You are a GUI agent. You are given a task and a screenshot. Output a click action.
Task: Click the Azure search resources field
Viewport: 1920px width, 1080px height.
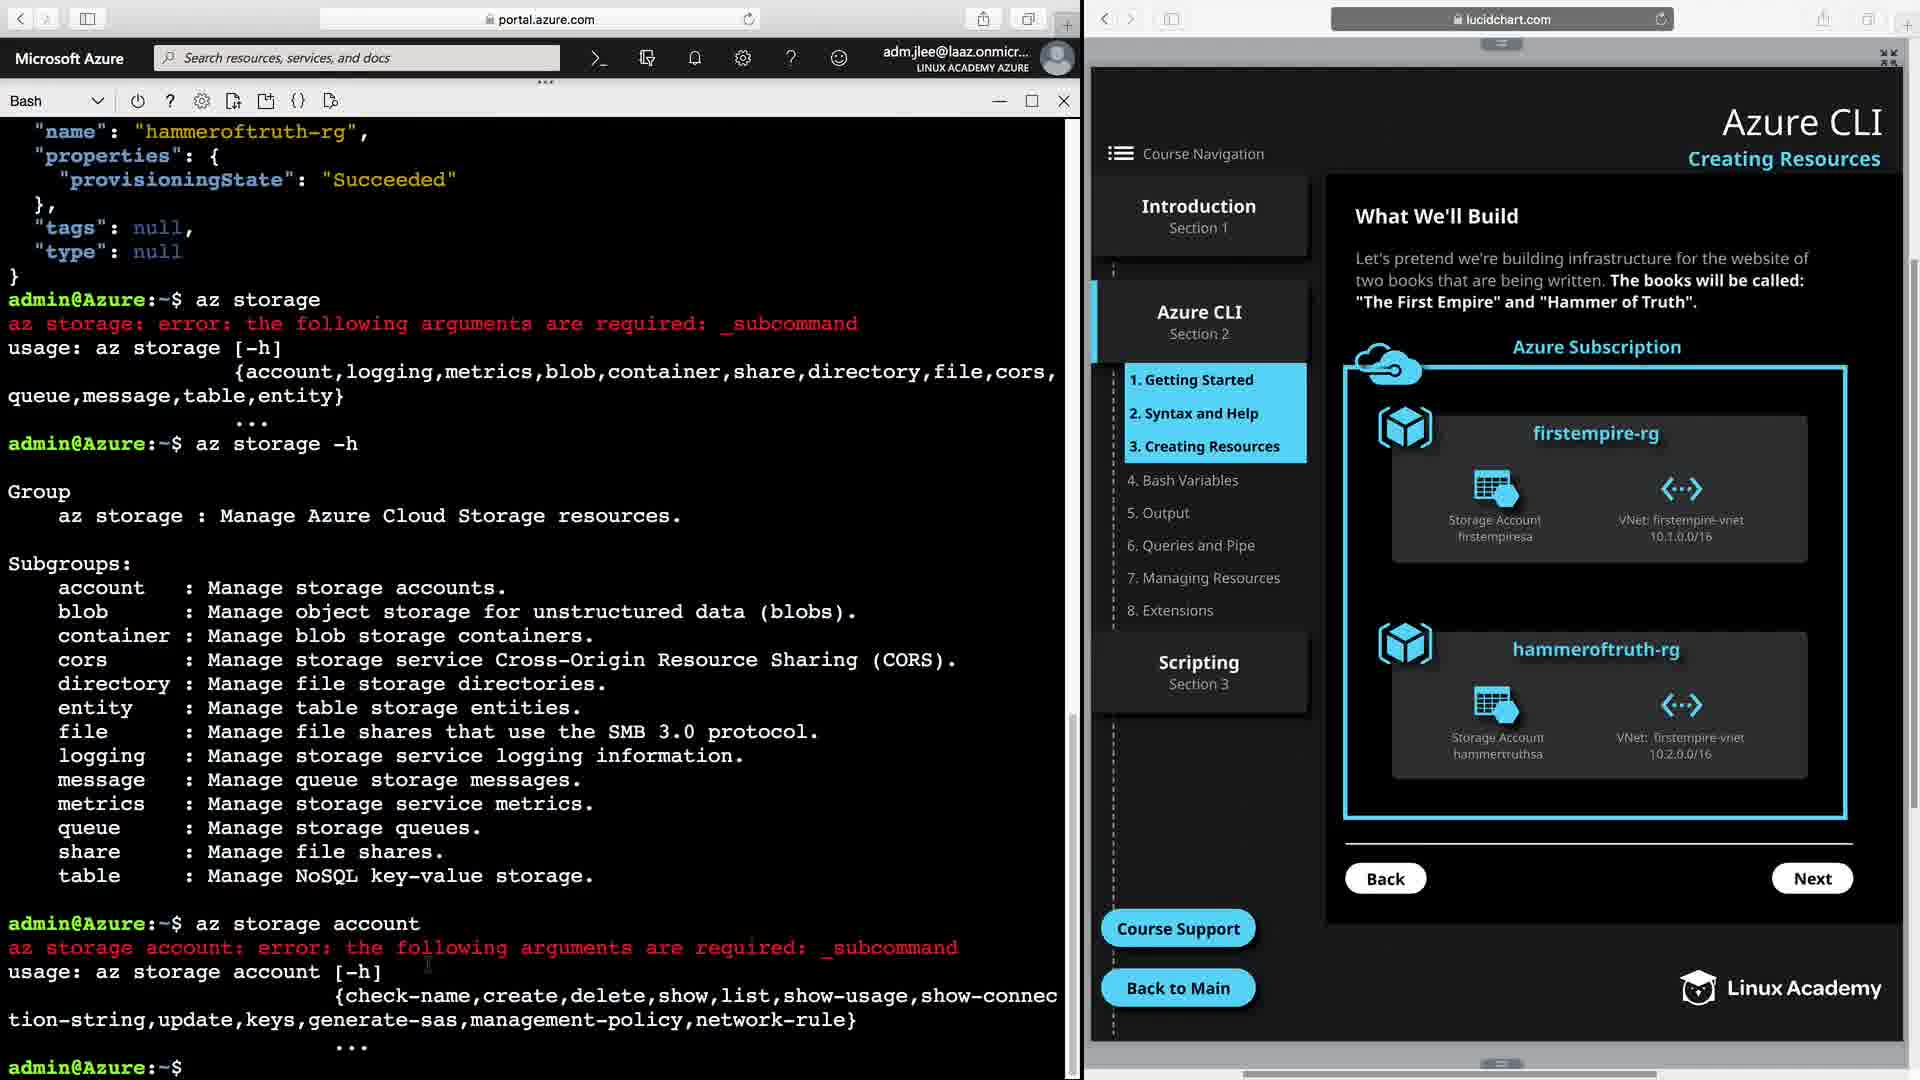tap(357, 58)
